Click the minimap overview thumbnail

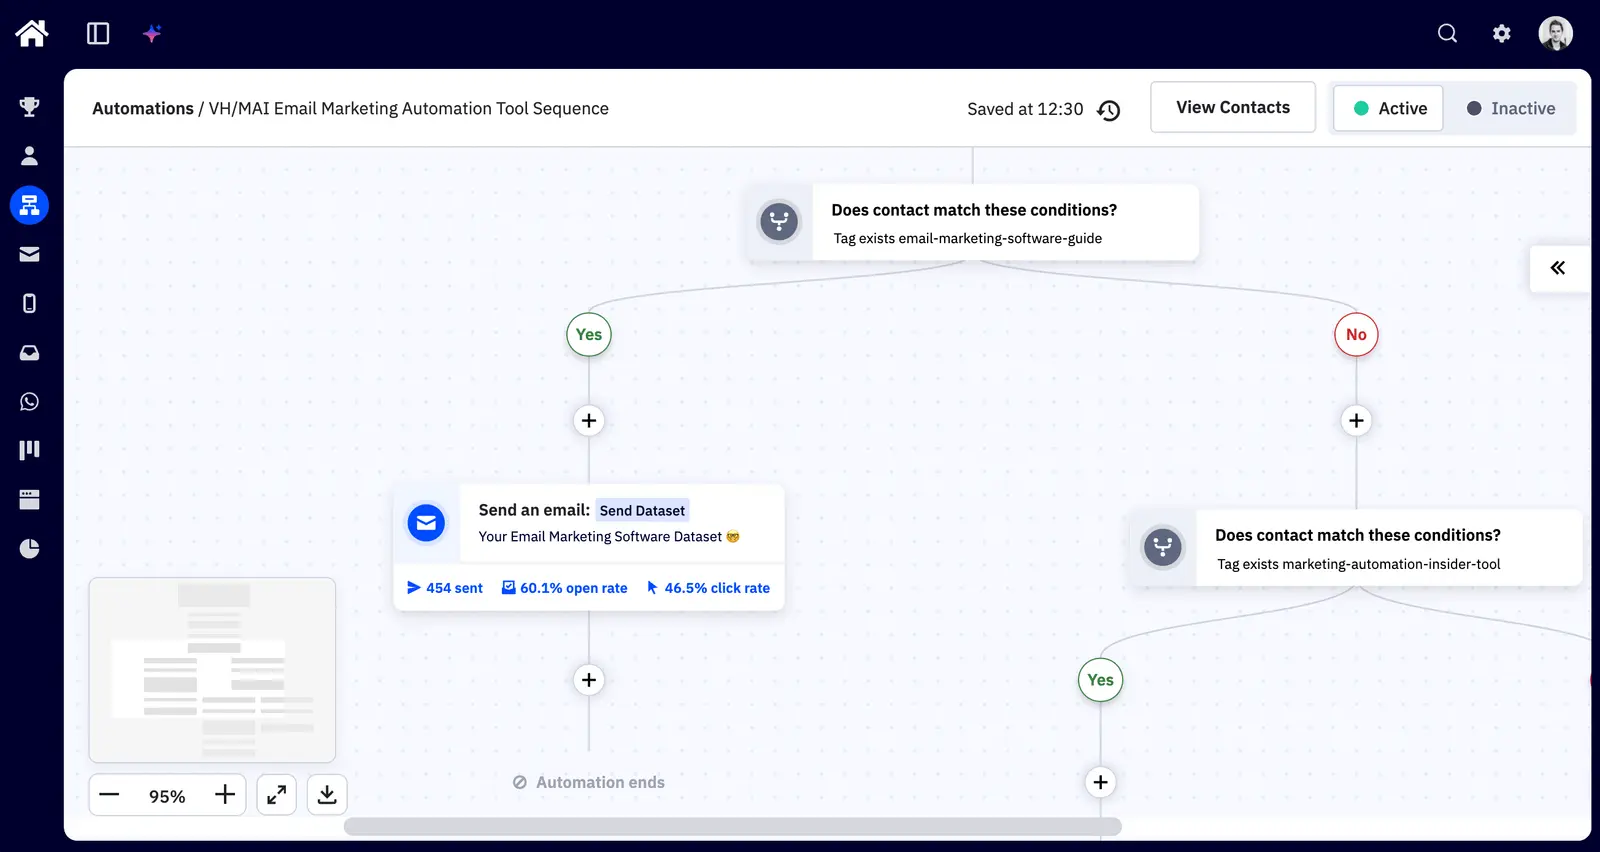[212, 670]
